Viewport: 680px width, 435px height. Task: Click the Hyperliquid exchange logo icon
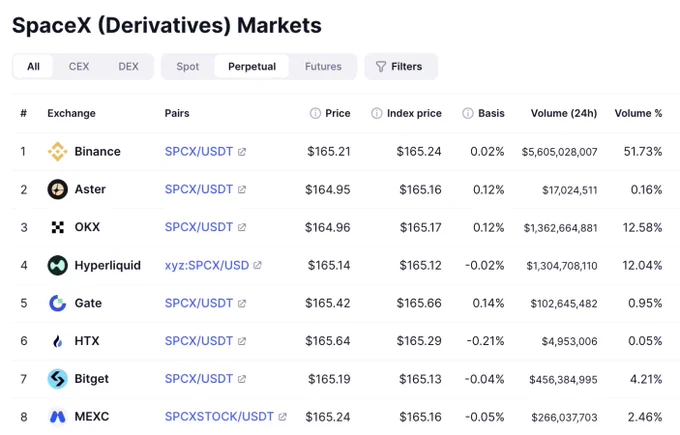[57, 265]
